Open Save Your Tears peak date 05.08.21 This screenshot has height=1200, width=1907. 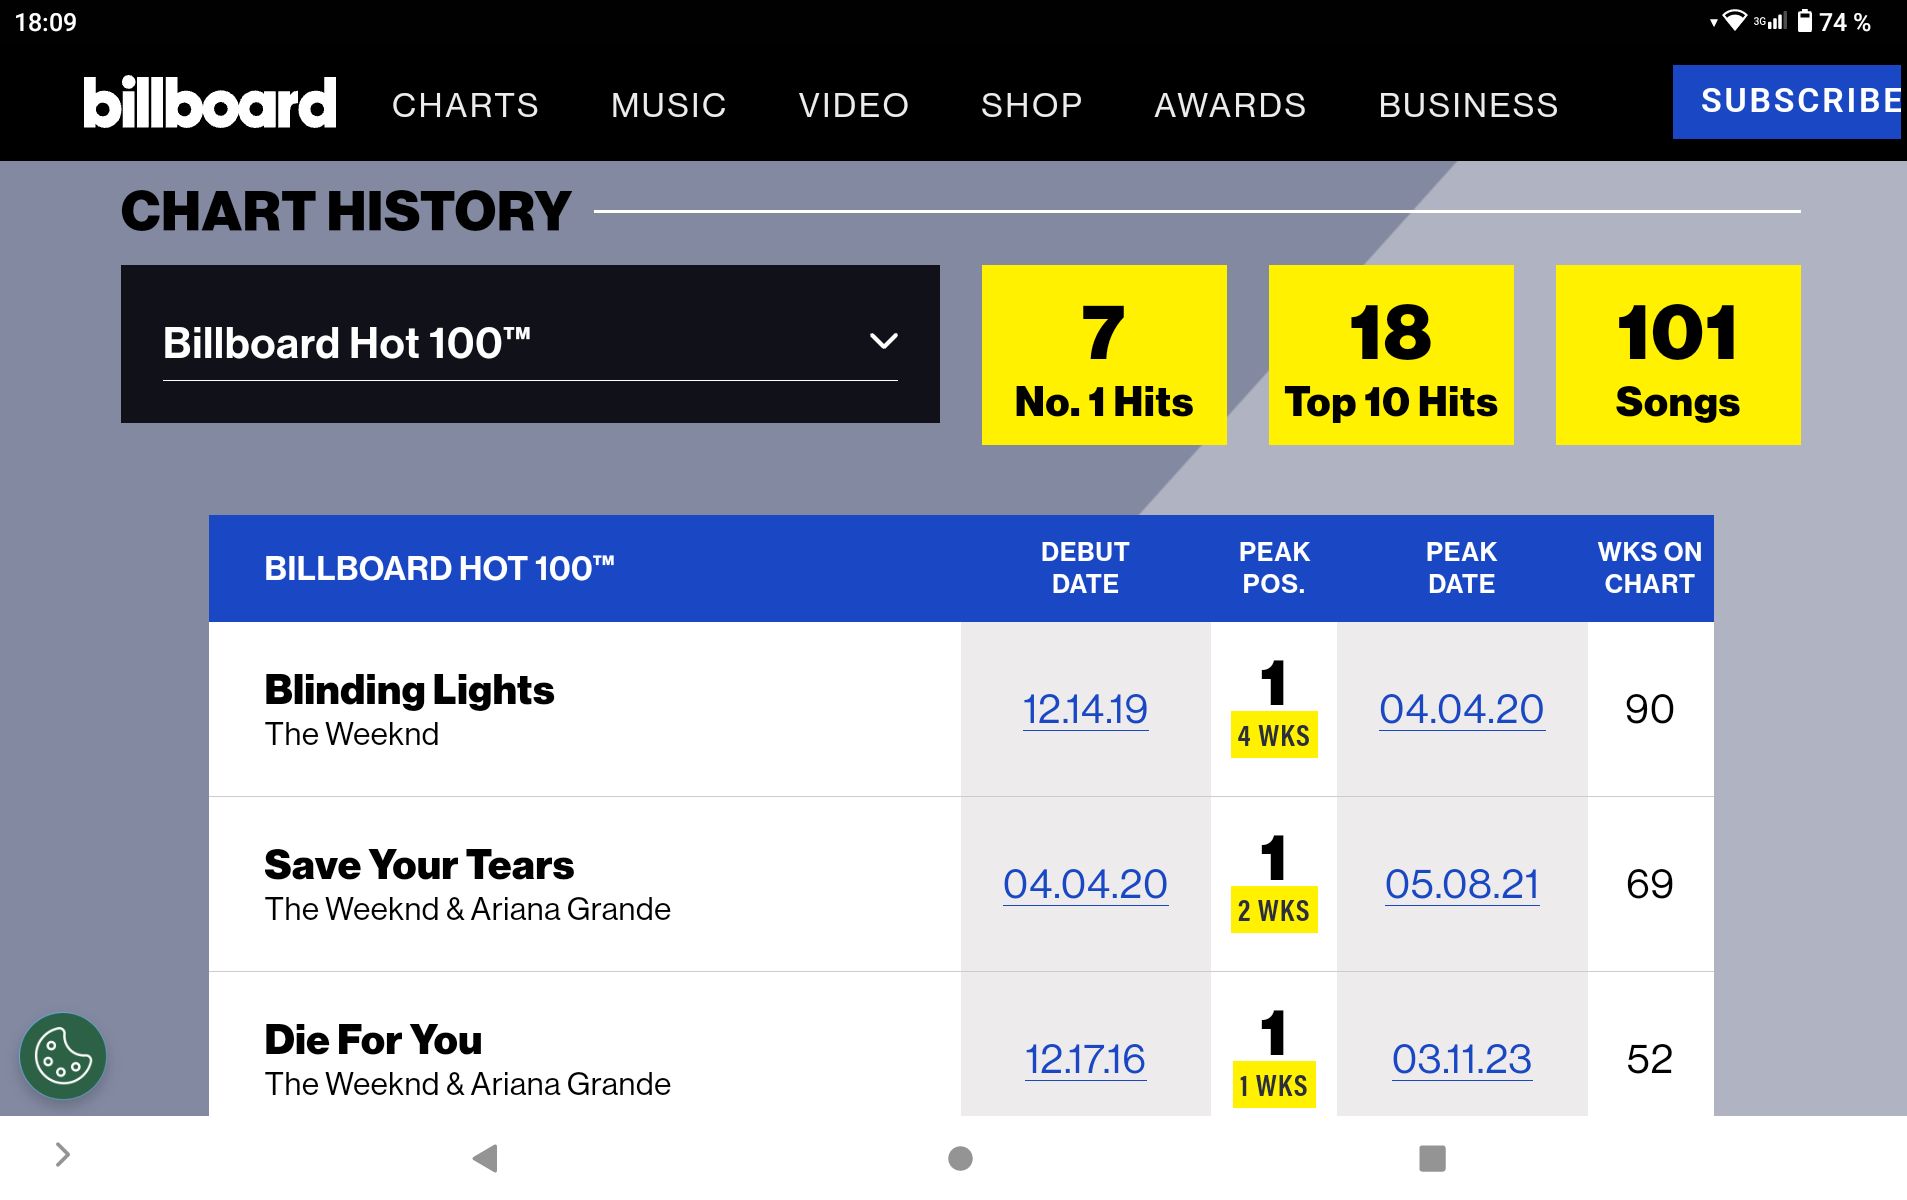pyautogui.click(x=1461, y=884)
